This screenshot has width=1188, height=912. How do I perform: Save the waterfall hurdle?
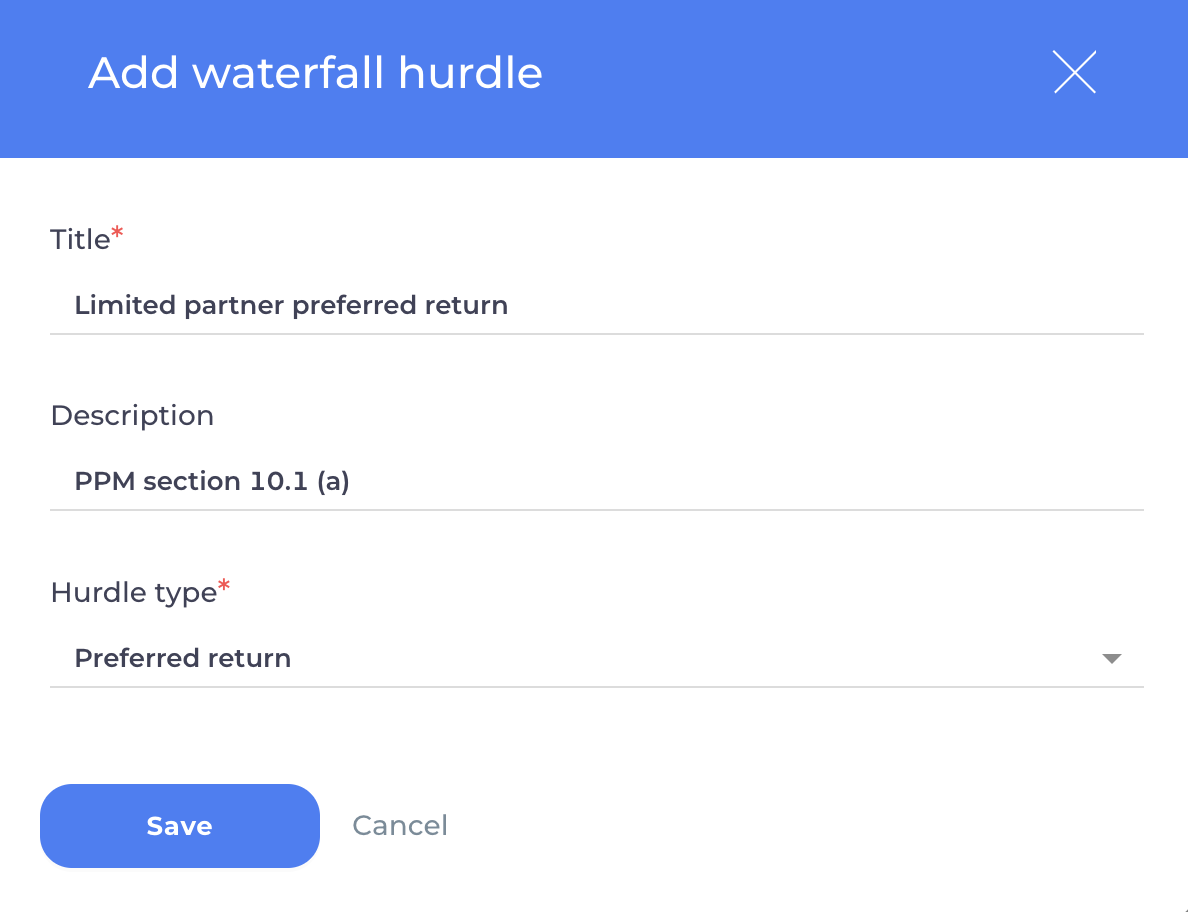[179, 825]
